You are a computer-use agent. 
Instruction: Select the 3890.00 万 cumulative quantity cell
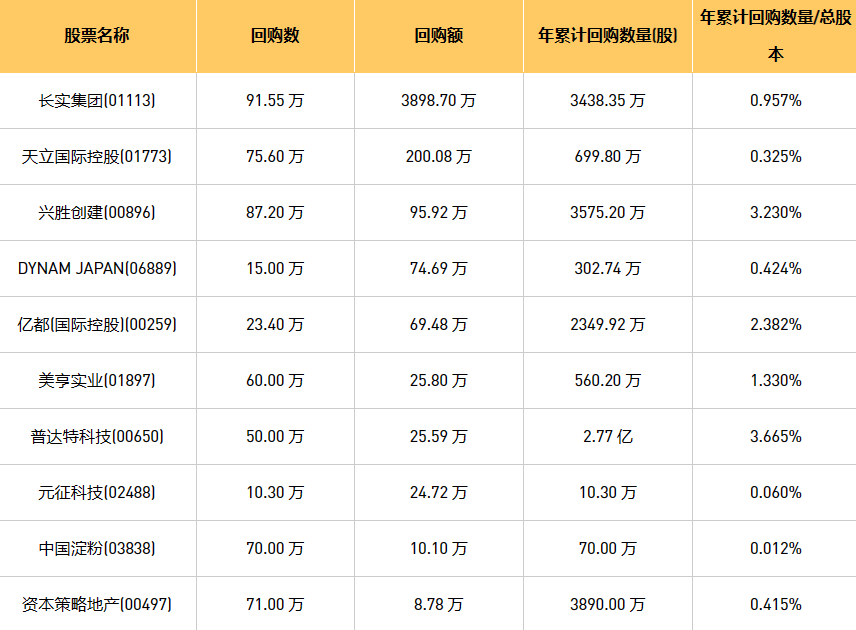click(x=607, y=604)
